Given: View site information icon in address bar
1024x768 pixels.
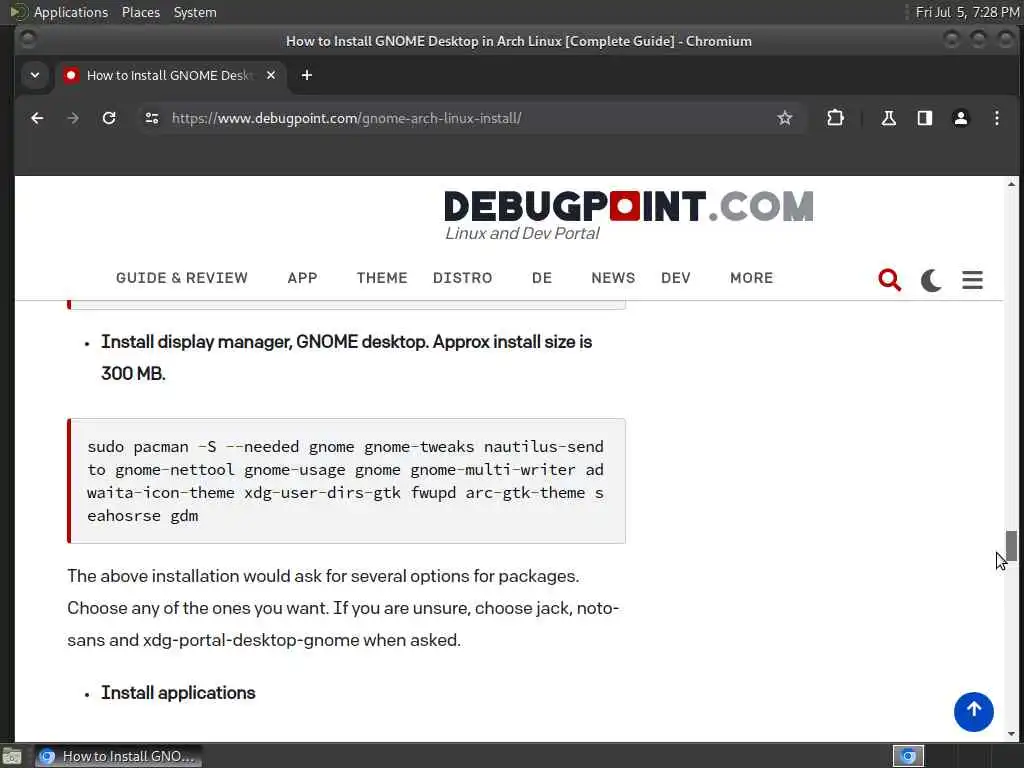Looking at the screenshot, I should pos(152,118).
